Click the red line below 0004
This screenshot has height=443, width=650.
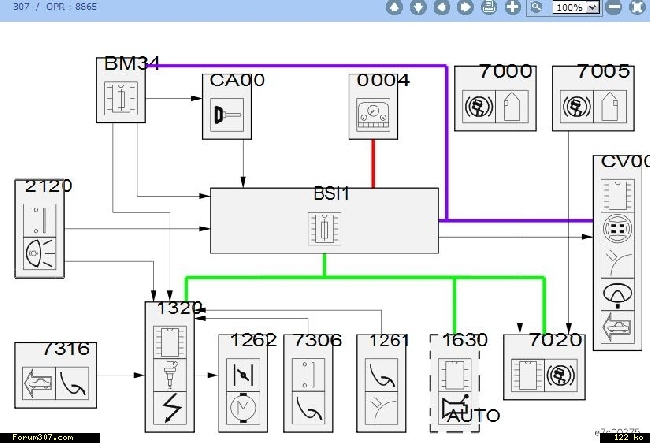[x=373, y=164]
